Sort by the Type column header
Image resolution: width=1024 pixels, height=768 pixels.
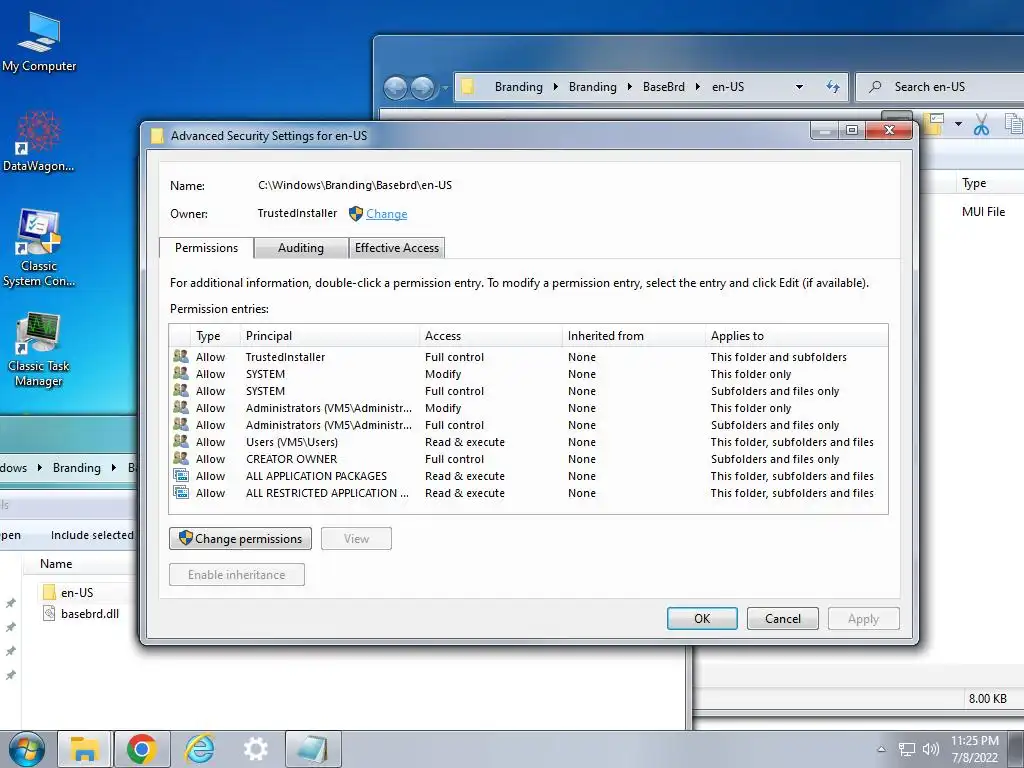pos(216,336)
